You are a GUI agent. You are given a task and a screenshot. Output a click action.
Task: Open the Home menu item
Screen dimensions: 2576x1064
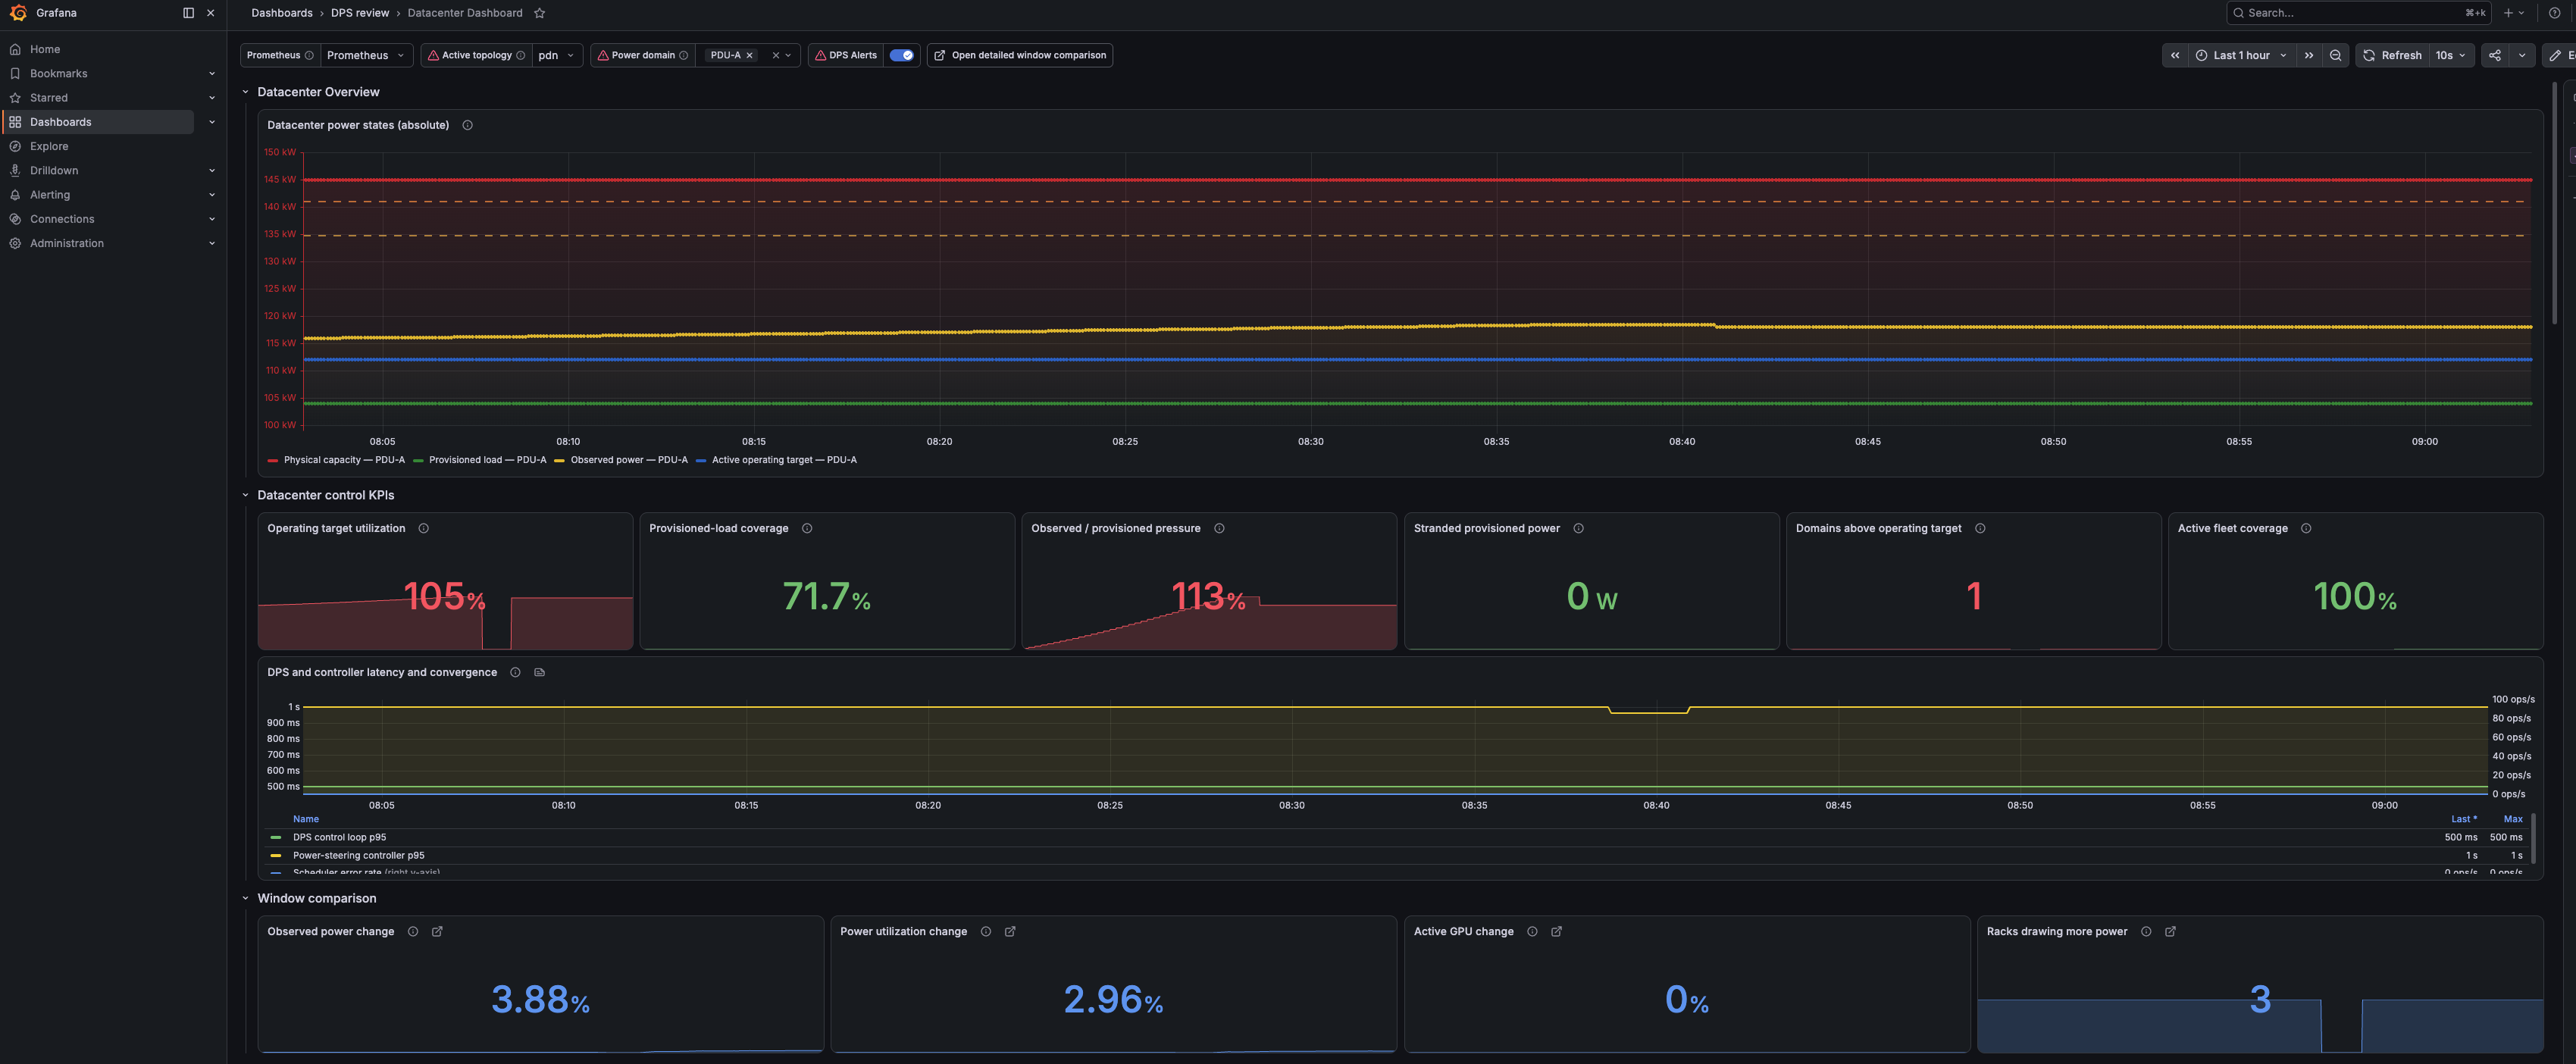point(45,49)
